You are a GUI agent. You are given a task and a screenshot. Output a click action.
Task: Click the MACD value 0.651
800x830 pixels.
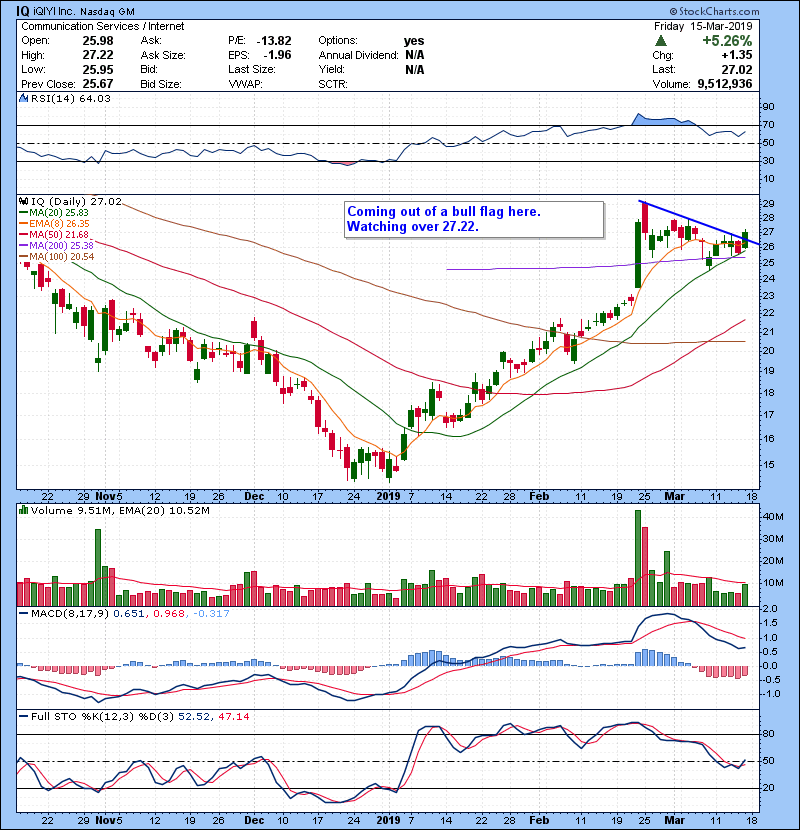coord(129,614)
